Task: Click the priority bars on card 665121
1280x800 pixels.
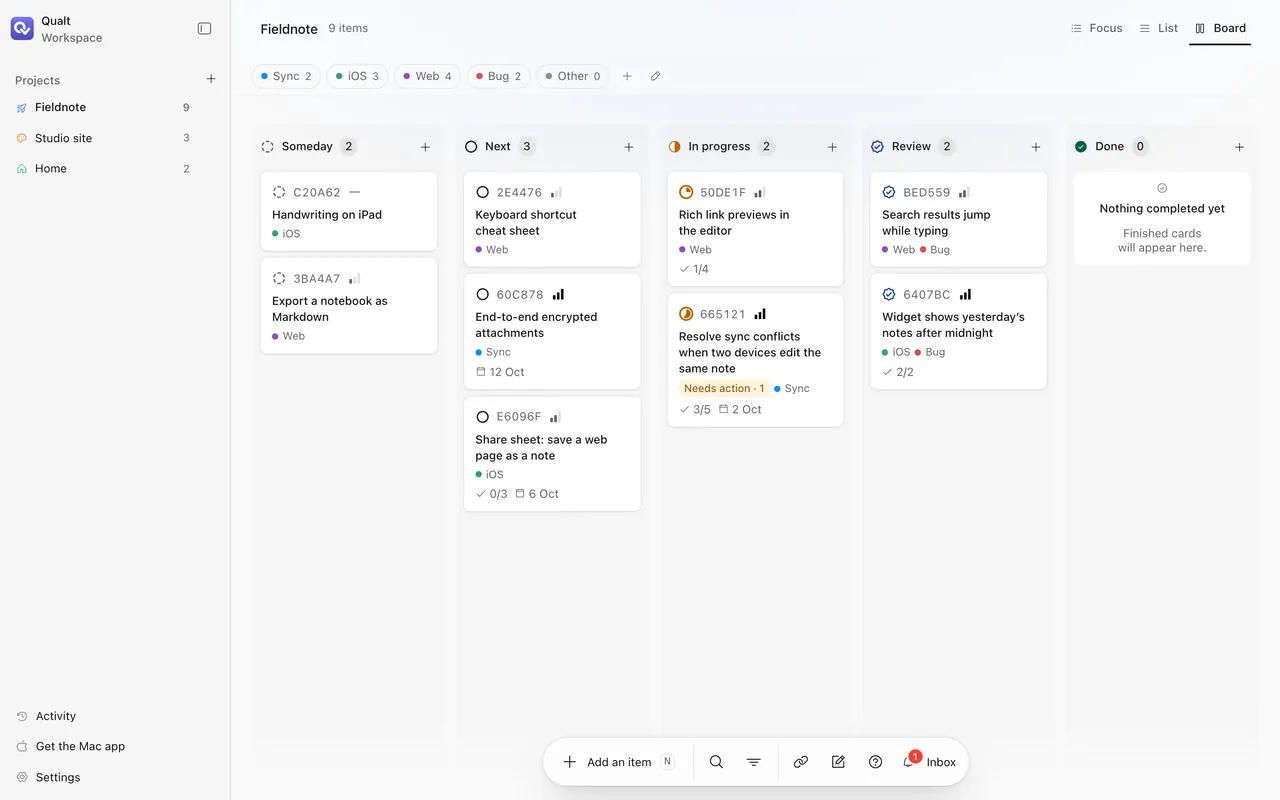Action: pyautogui.click(x=760, y=314)
